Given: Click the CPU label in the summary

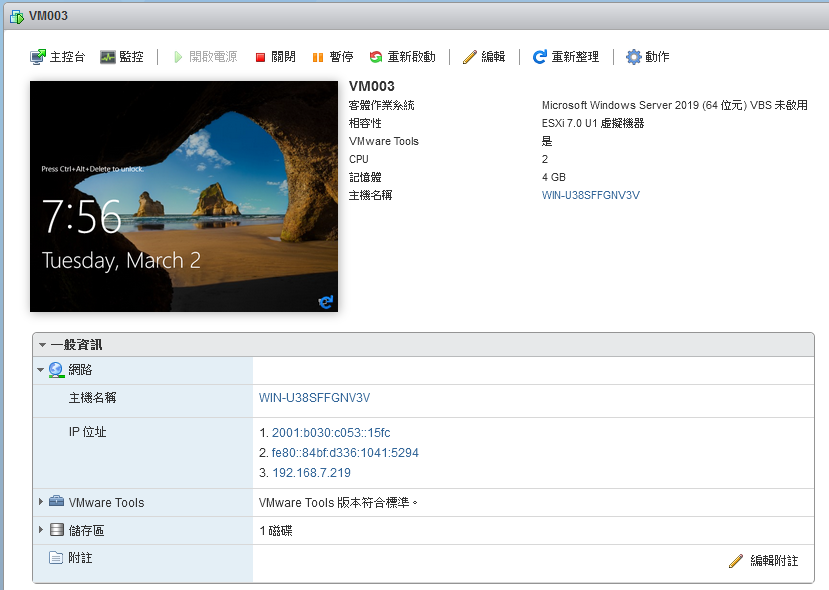Looking at the screenshot, I should click(x=358, y=159).
